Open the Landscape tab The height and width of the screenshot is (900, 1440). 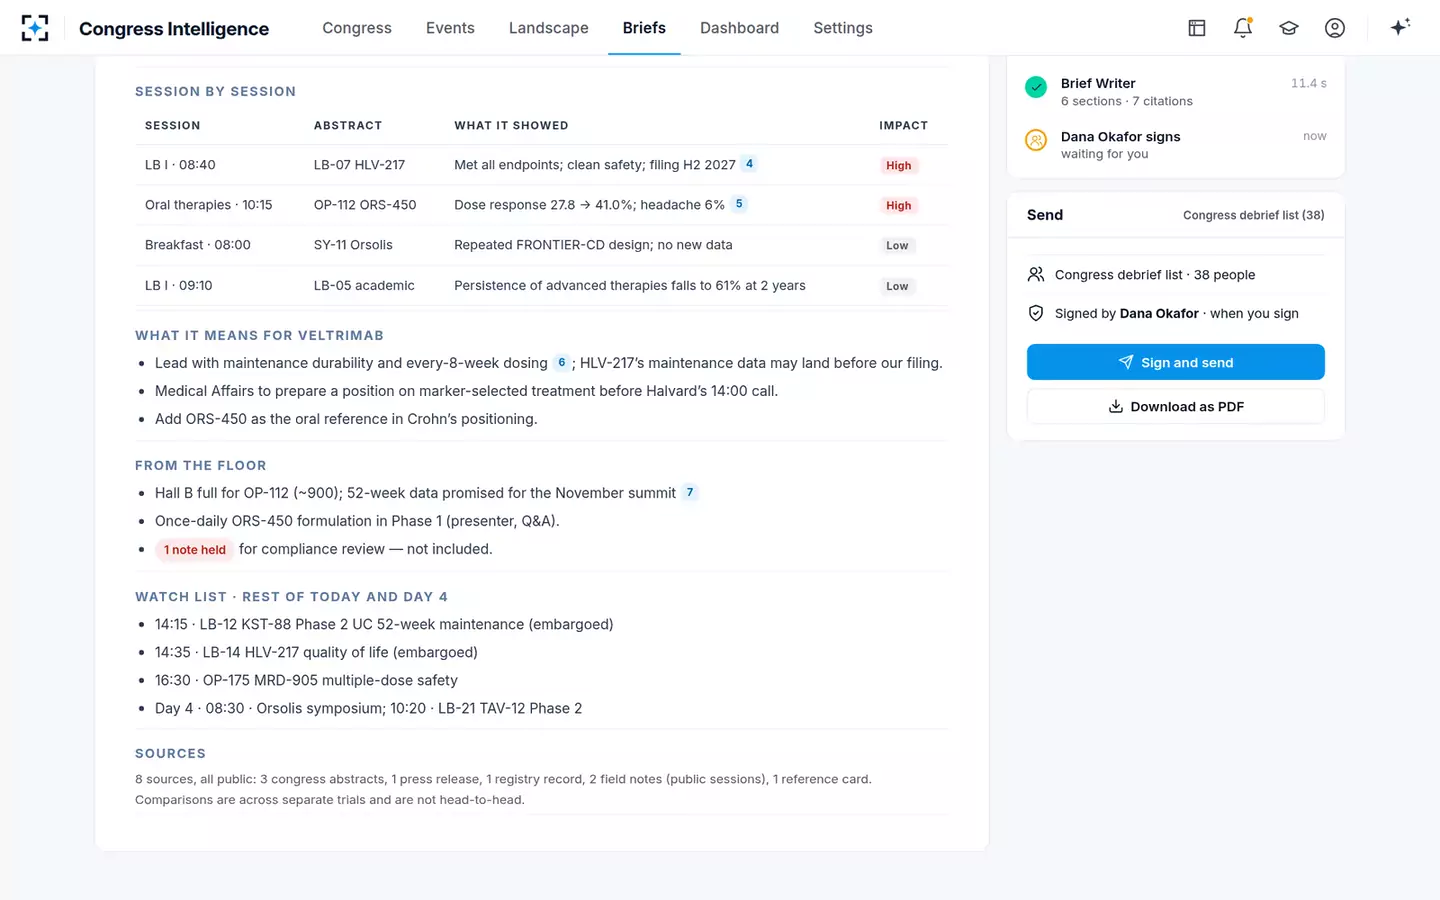tap(549, 28)
